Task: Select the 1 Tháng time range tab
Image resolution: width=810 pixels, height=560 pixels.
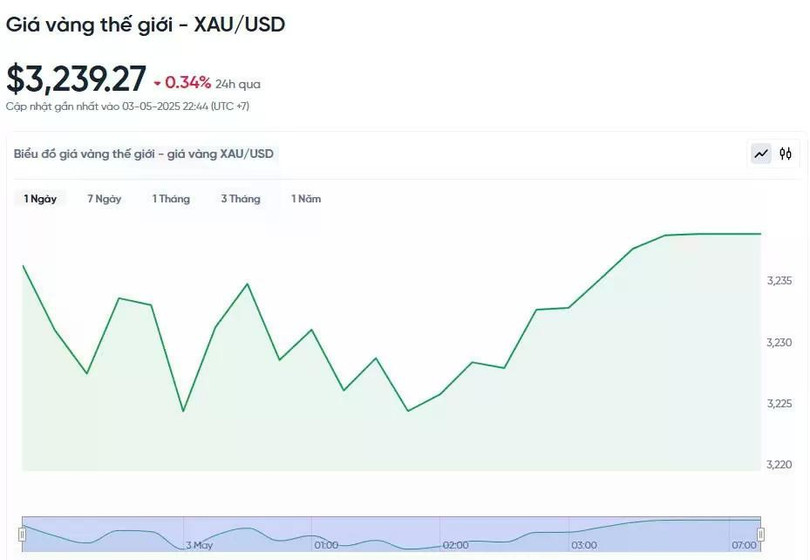Action: pyautogui.click(x=171, y=199)
